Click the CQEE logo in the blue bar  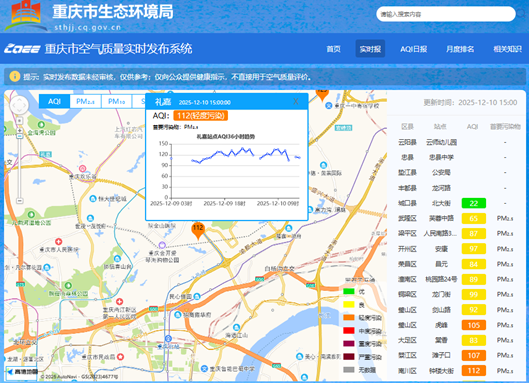22,49
